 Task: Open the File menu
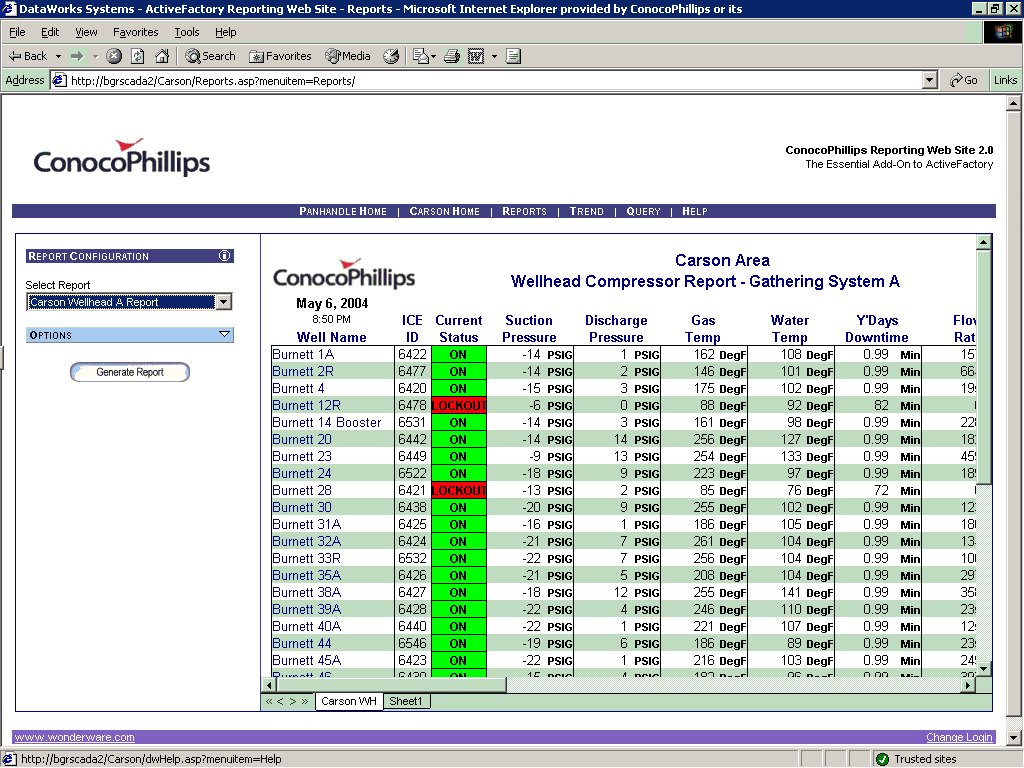click(x=17, y=32)
